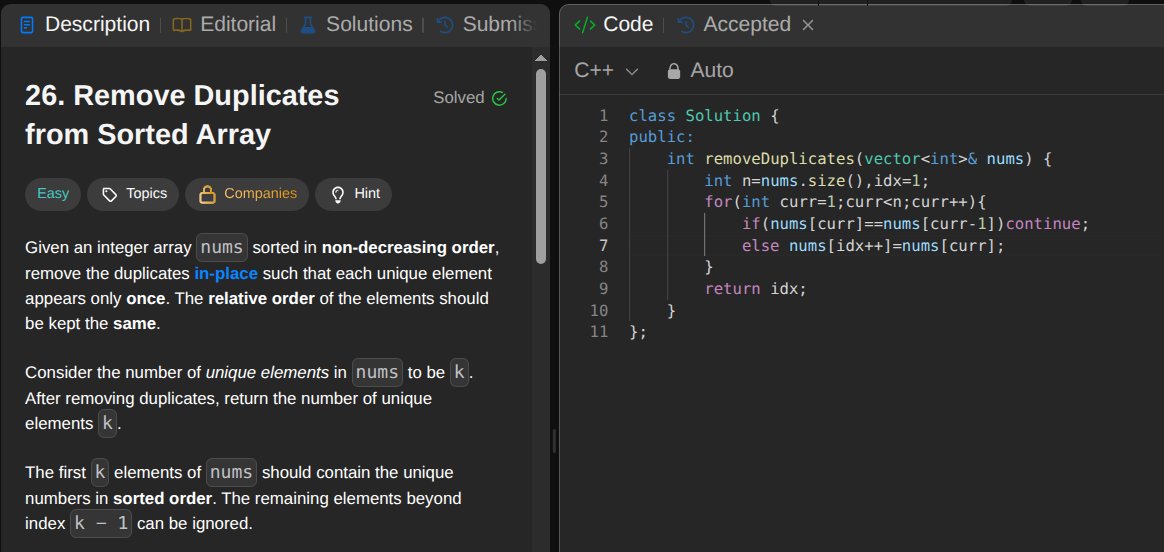This screenshot has width=1164, height=552.
Task: Click the scroll-up arrow of the description panel
Action: (x=540, y=59)
